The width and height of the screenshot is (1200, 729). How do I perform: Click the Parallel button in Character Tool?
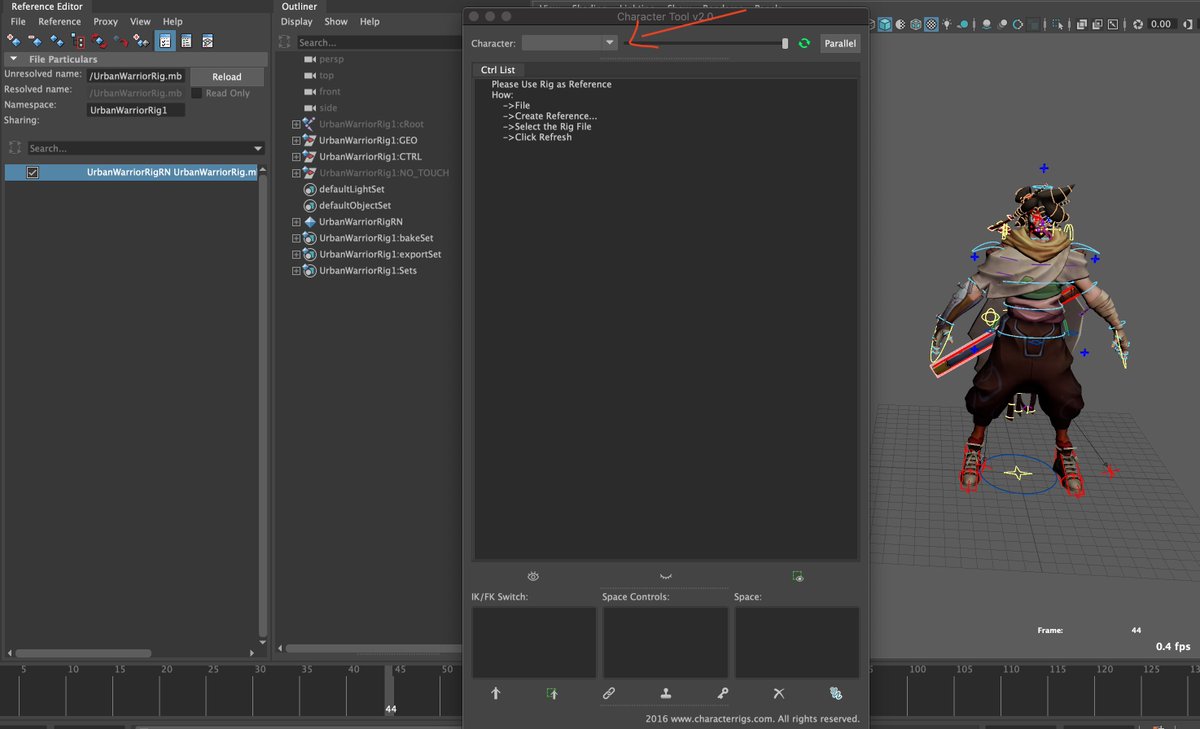[840, 43]
